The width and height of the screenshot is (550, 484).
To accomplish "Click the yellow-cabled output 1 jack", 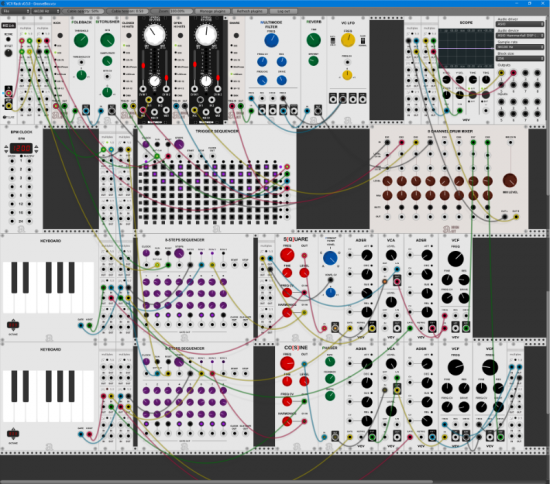I will tap(501, 73).
